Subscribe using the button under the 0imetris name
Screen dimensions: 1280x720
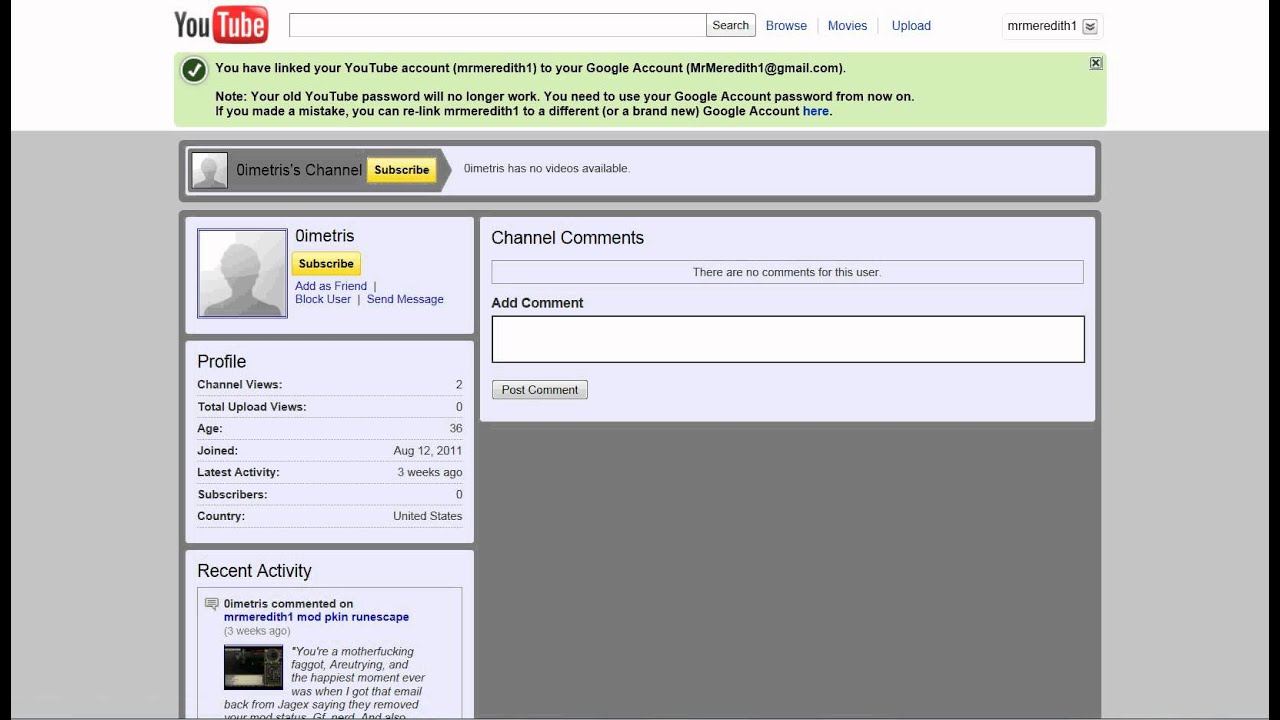(x=326, y=264)
